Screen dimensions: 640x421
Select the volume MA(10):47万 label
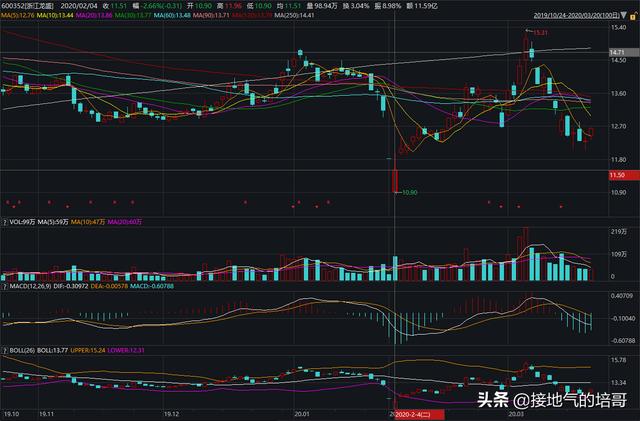click(x=88, y=222)
